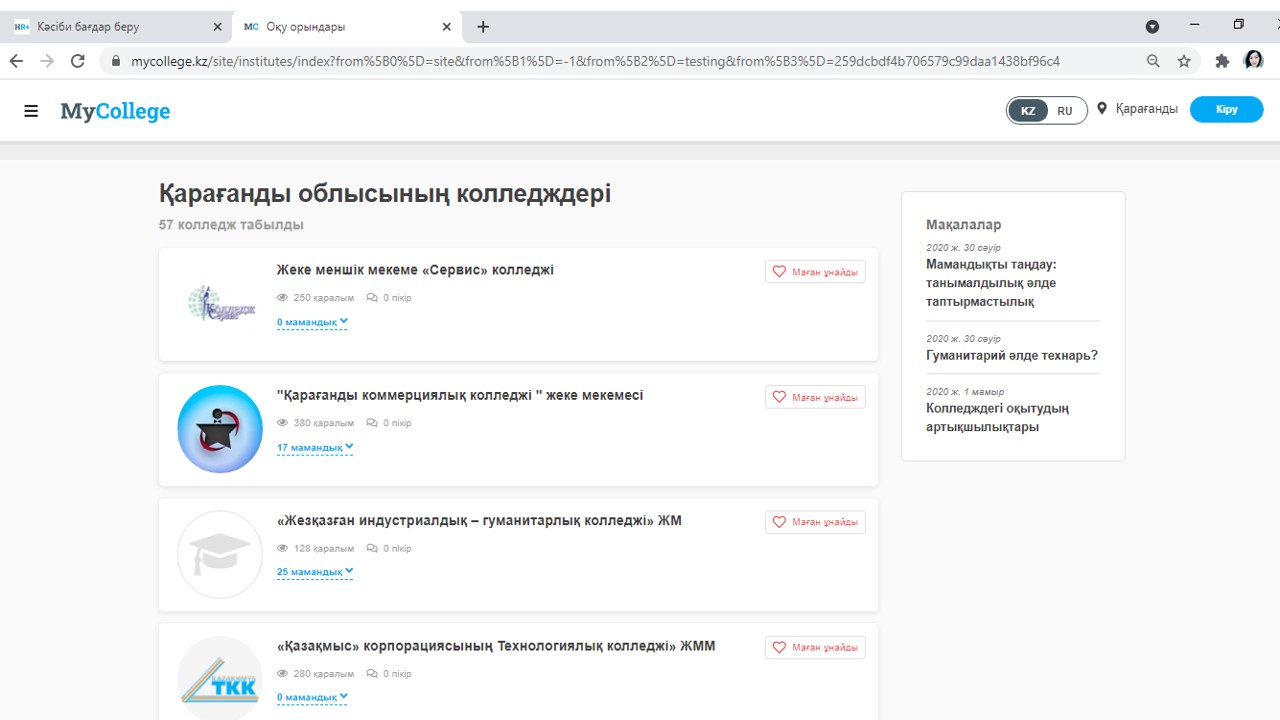The height and width of the screenshot is (720, 1280).
Task: Click the MyCollege logo
Action: (115, 111)
